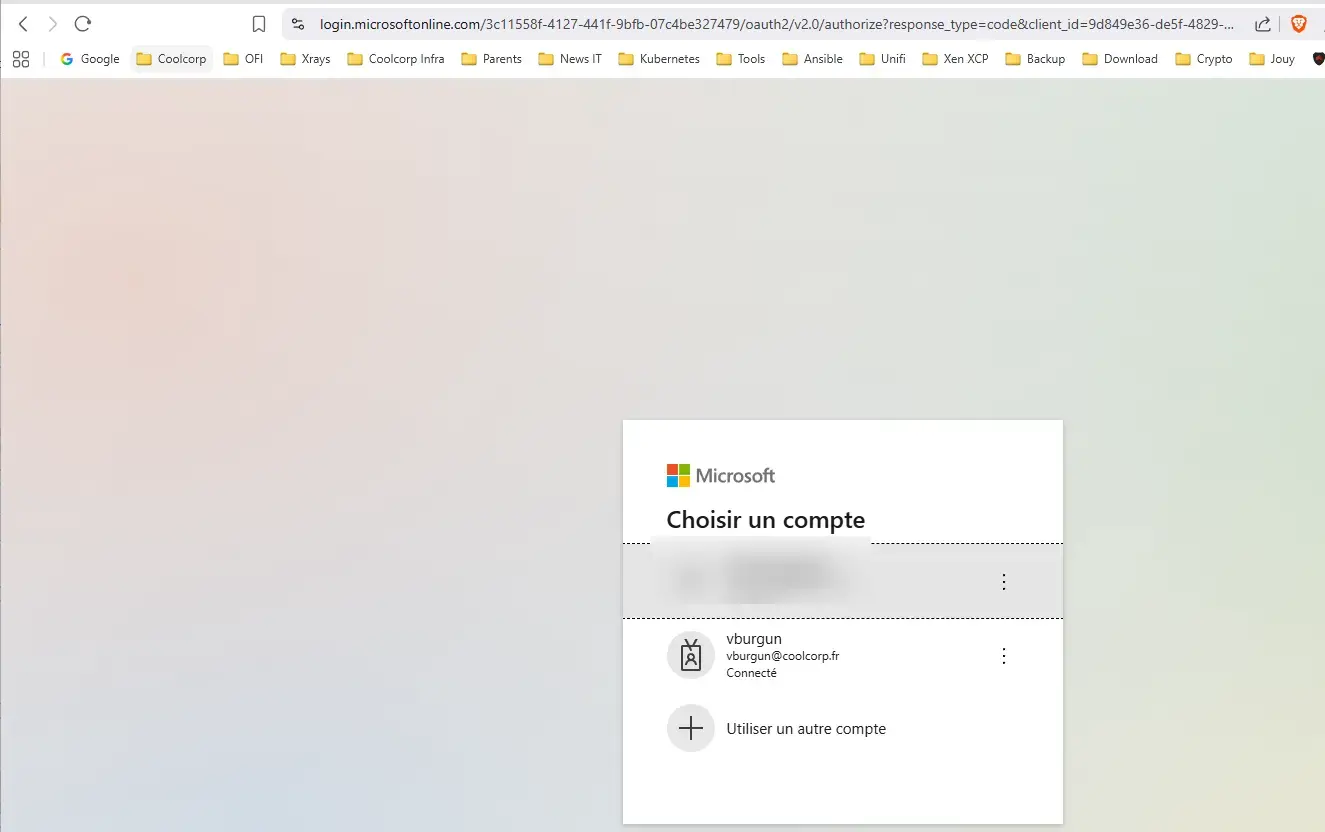Open the tab groups grid icon

click(x=21, y=59)
